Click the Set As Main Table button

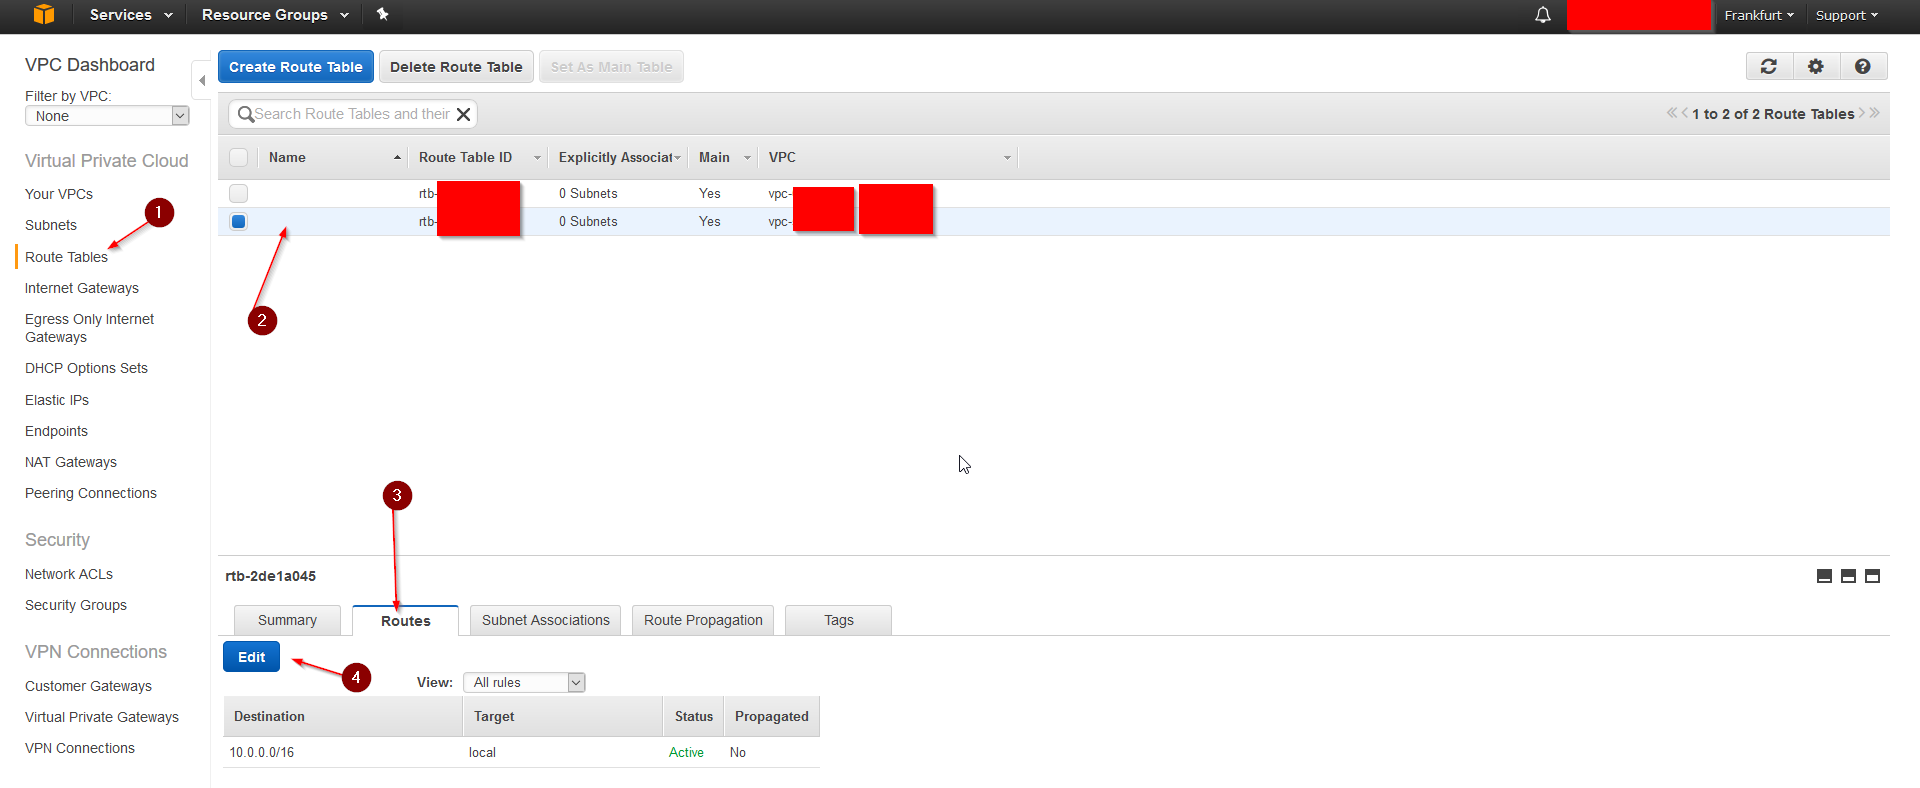pos(611,67)
